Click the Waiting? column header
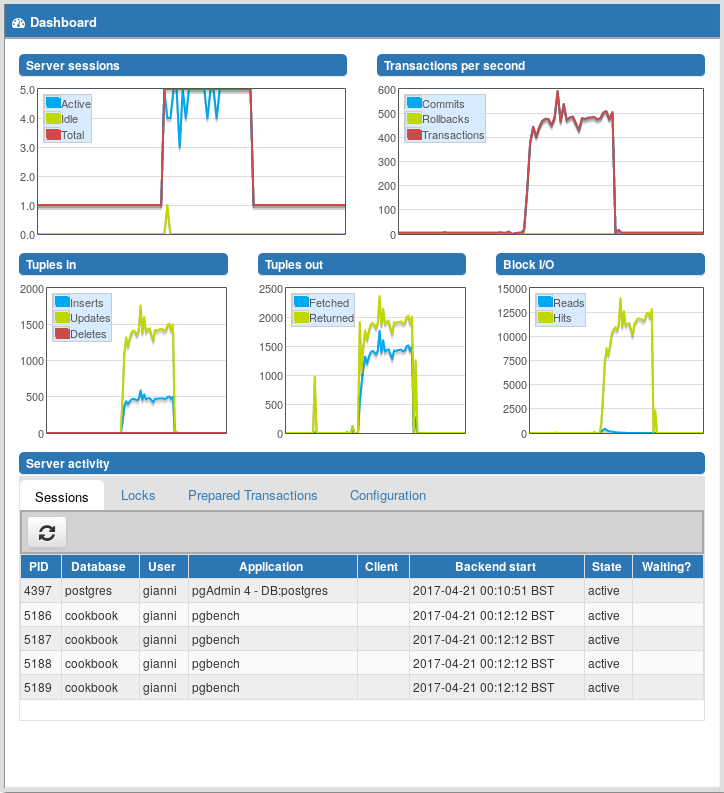This screenshot has height=793, width=724. pyautogui.click(x=667, y=567)
